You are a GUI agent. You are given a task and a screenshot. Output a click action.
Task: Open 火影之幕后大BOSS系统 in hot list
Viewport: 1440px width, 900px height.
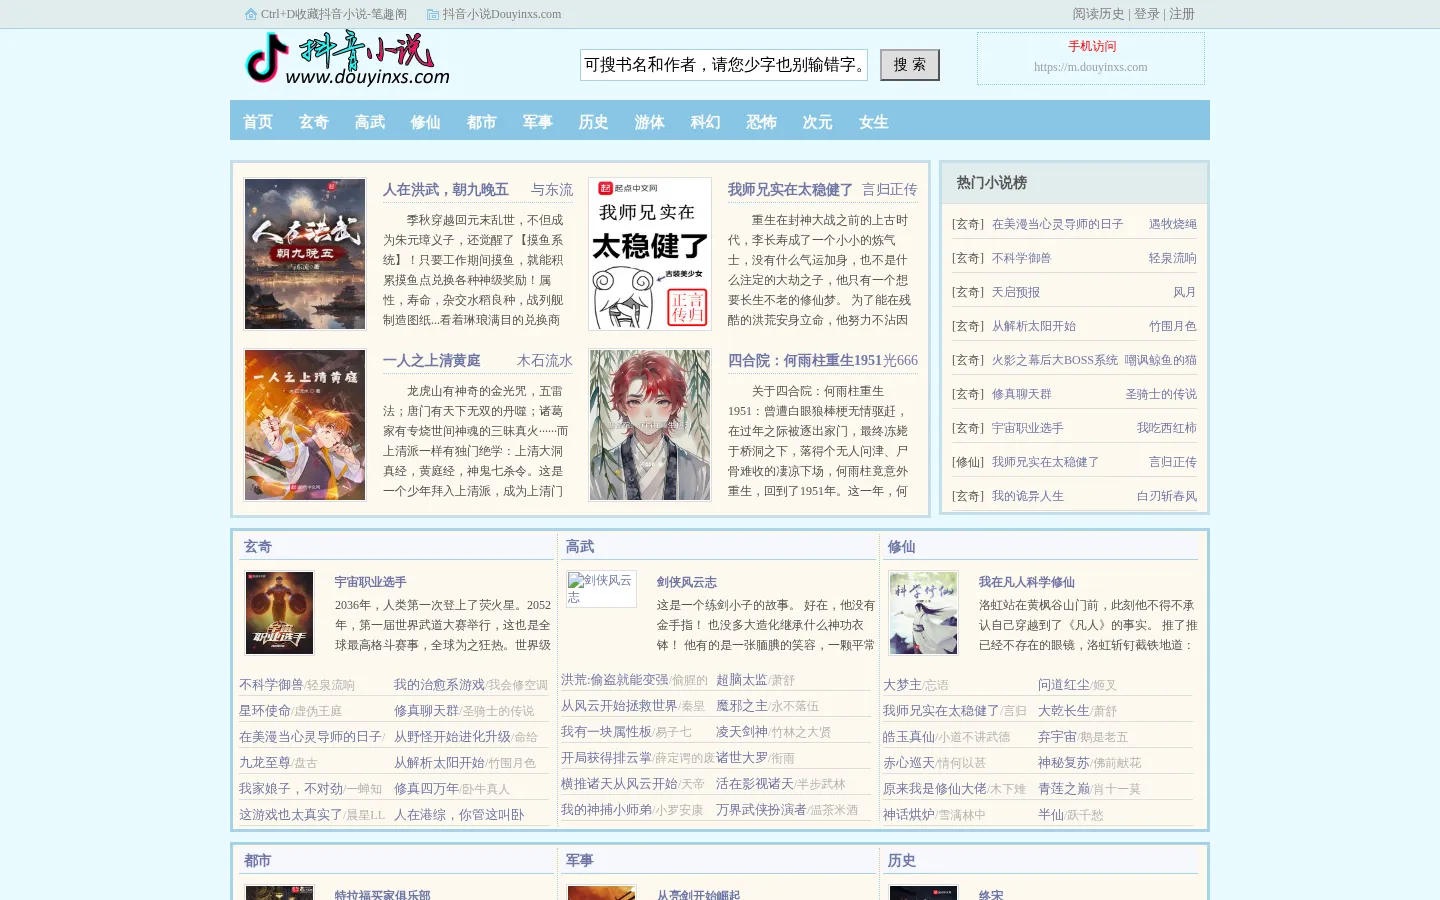pyautogui.click(x=1055, y=360)
